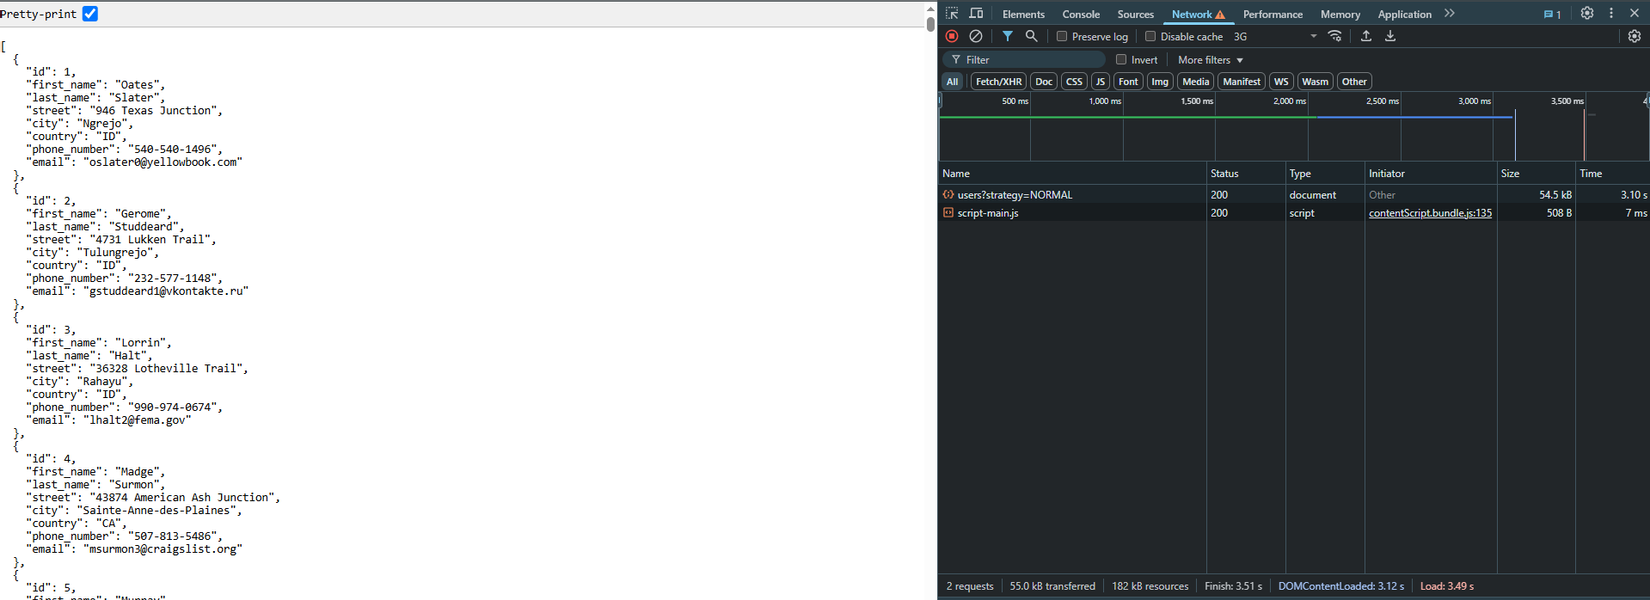Click the oslater0@yellowbook.com email value
The width and height of the screenshot is (1650, 600).
pyautogui.click(x=163, y=162)
